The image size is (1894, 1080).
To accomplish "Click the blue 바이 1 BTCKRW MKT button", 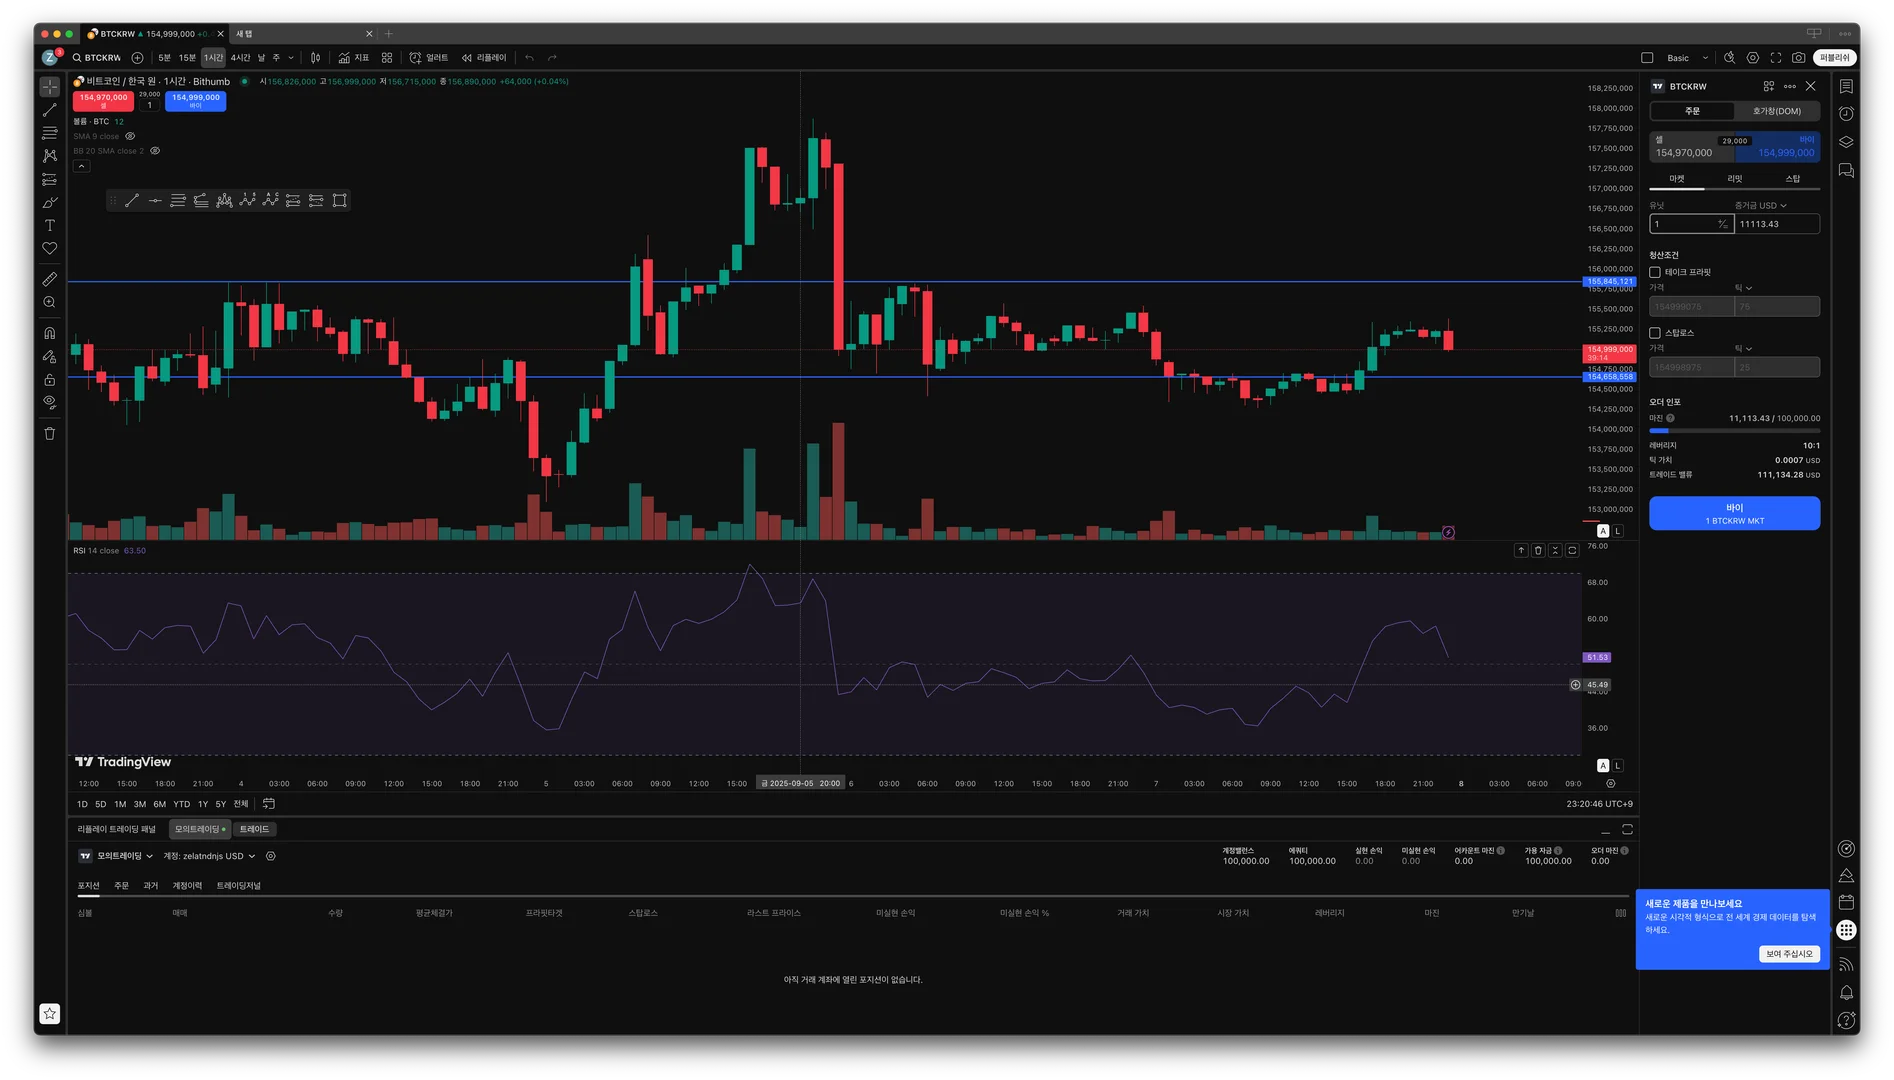I will pyautogui.click(x=1734, y=514).
